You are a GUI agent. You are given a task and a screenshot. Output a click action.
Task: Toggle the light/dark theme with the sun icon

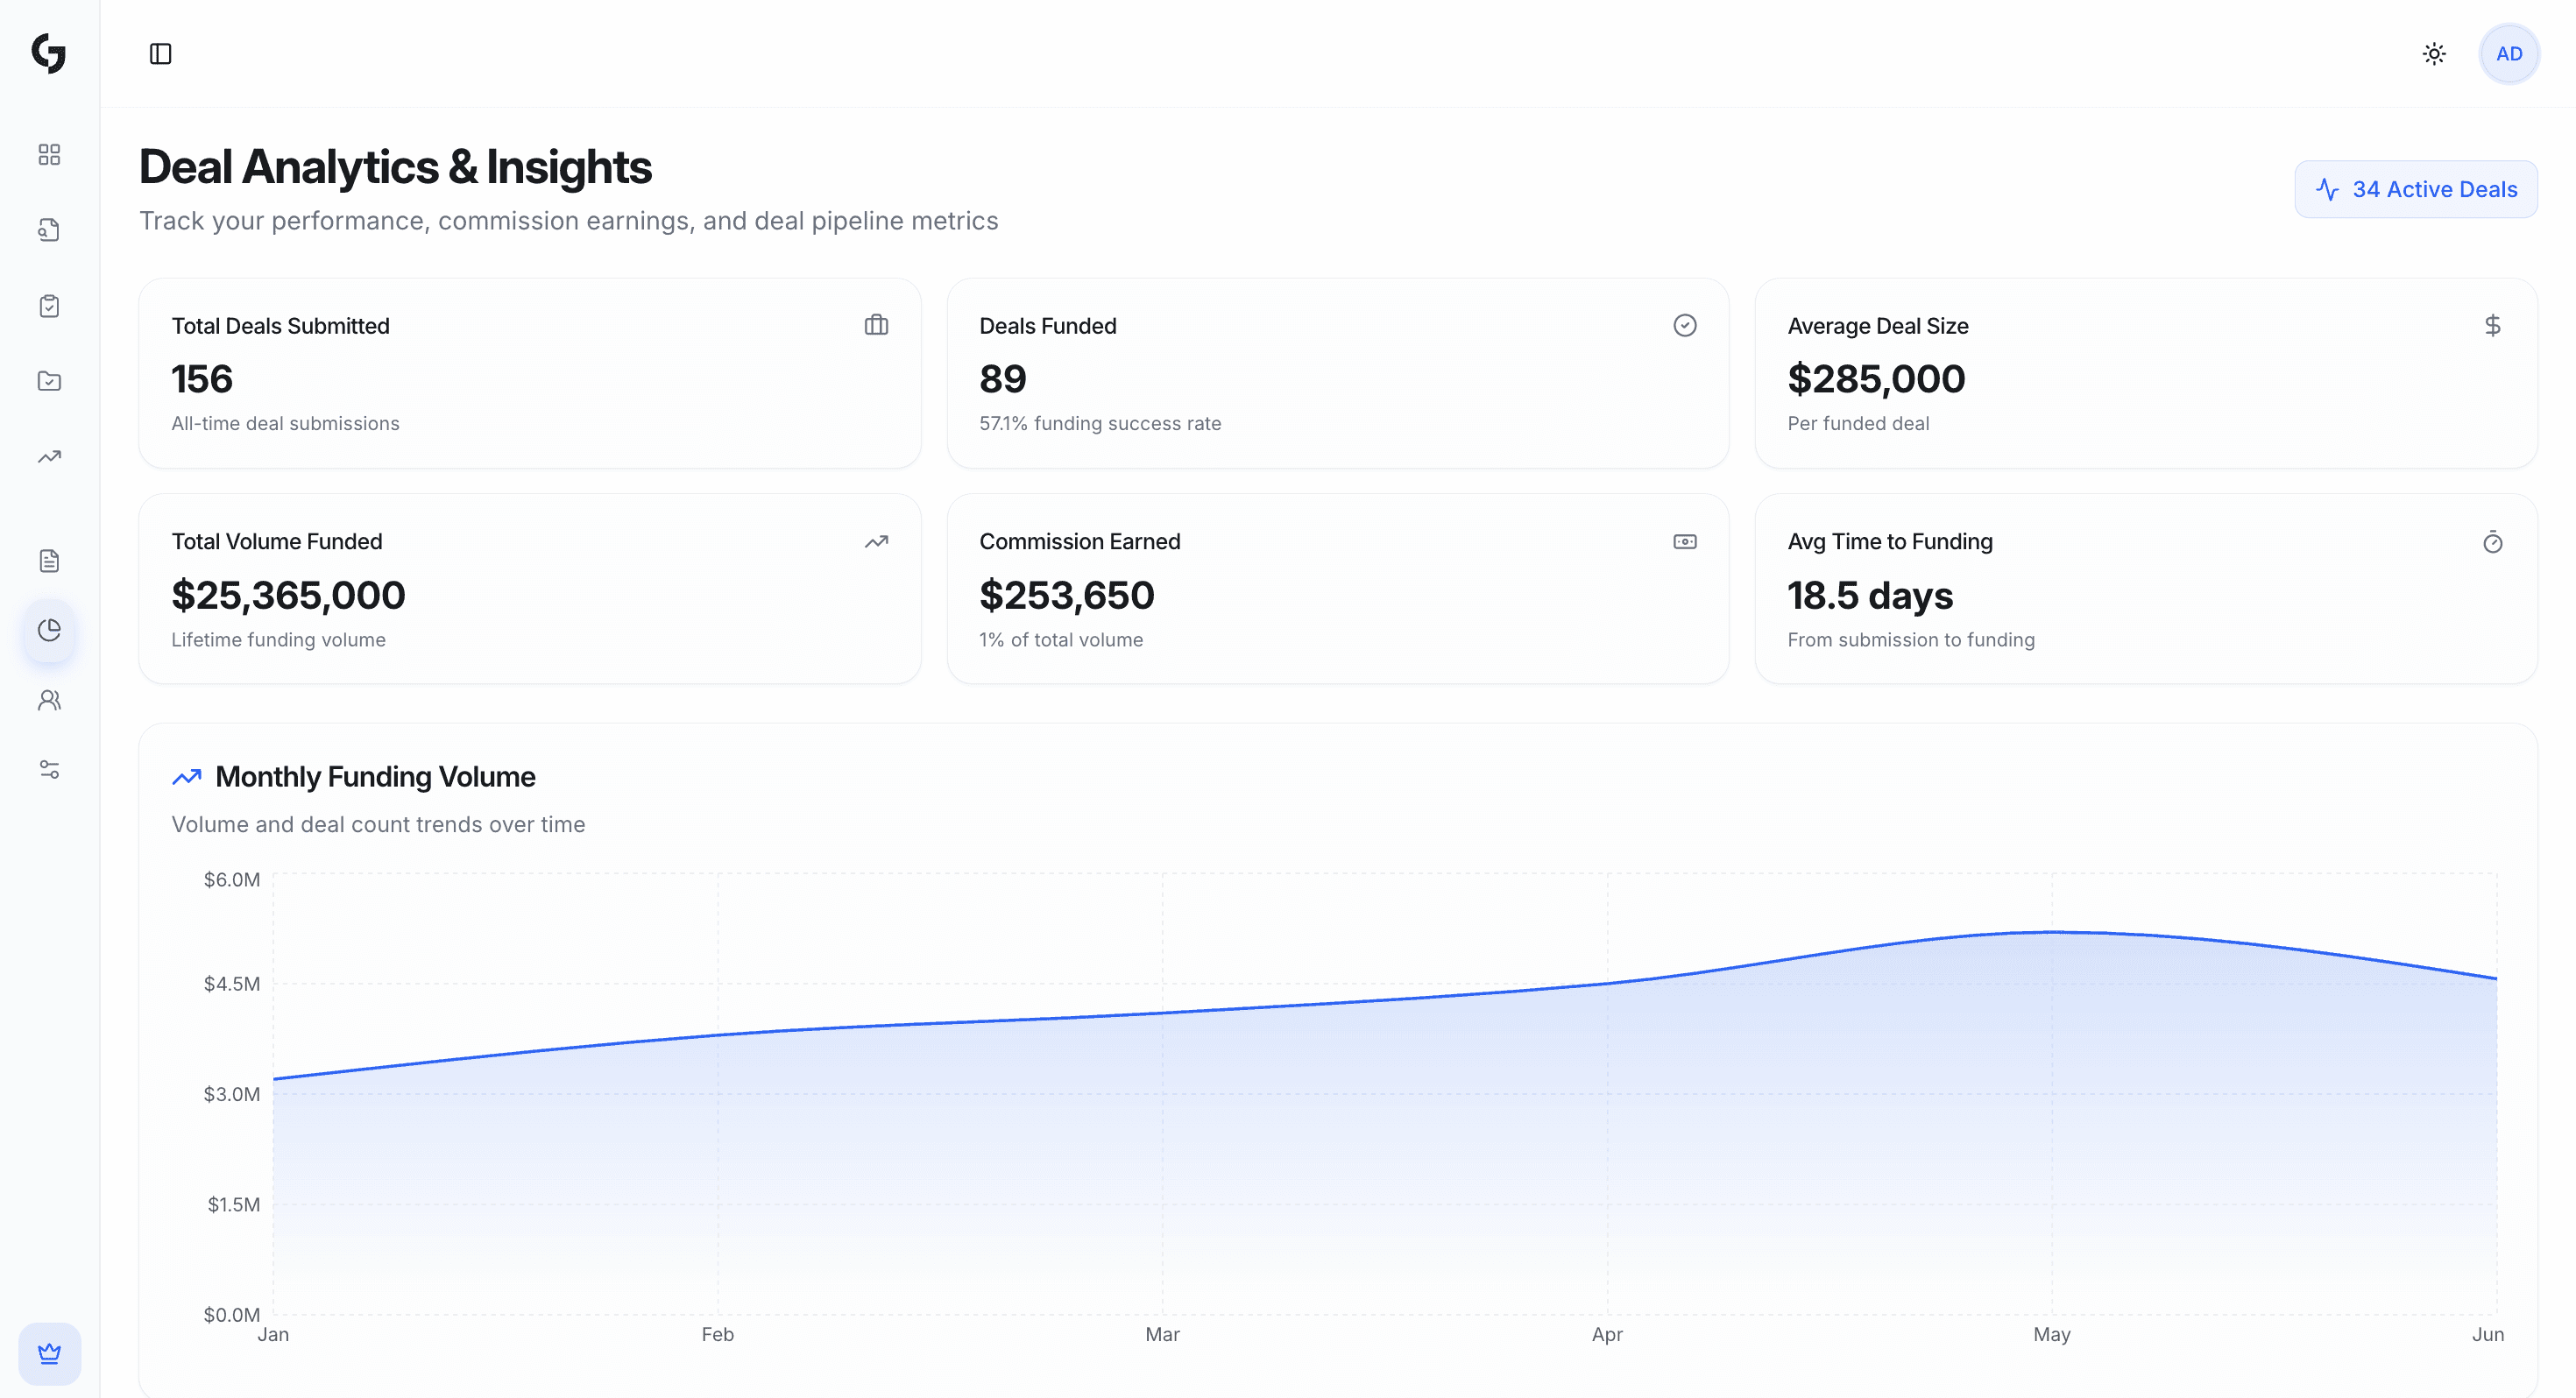tap(2434, 53)
